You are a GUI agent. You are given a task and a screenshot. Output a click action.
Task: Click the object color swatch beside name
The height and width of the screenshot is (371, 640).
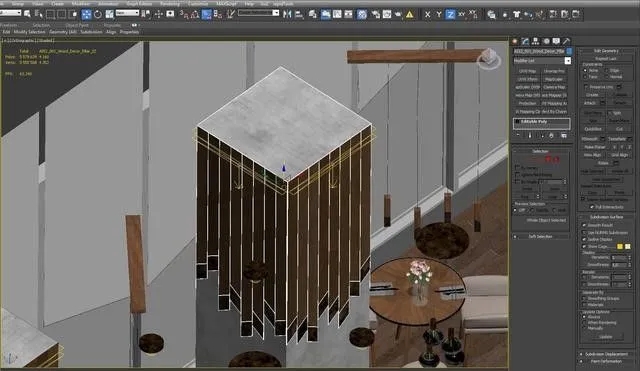569,51
